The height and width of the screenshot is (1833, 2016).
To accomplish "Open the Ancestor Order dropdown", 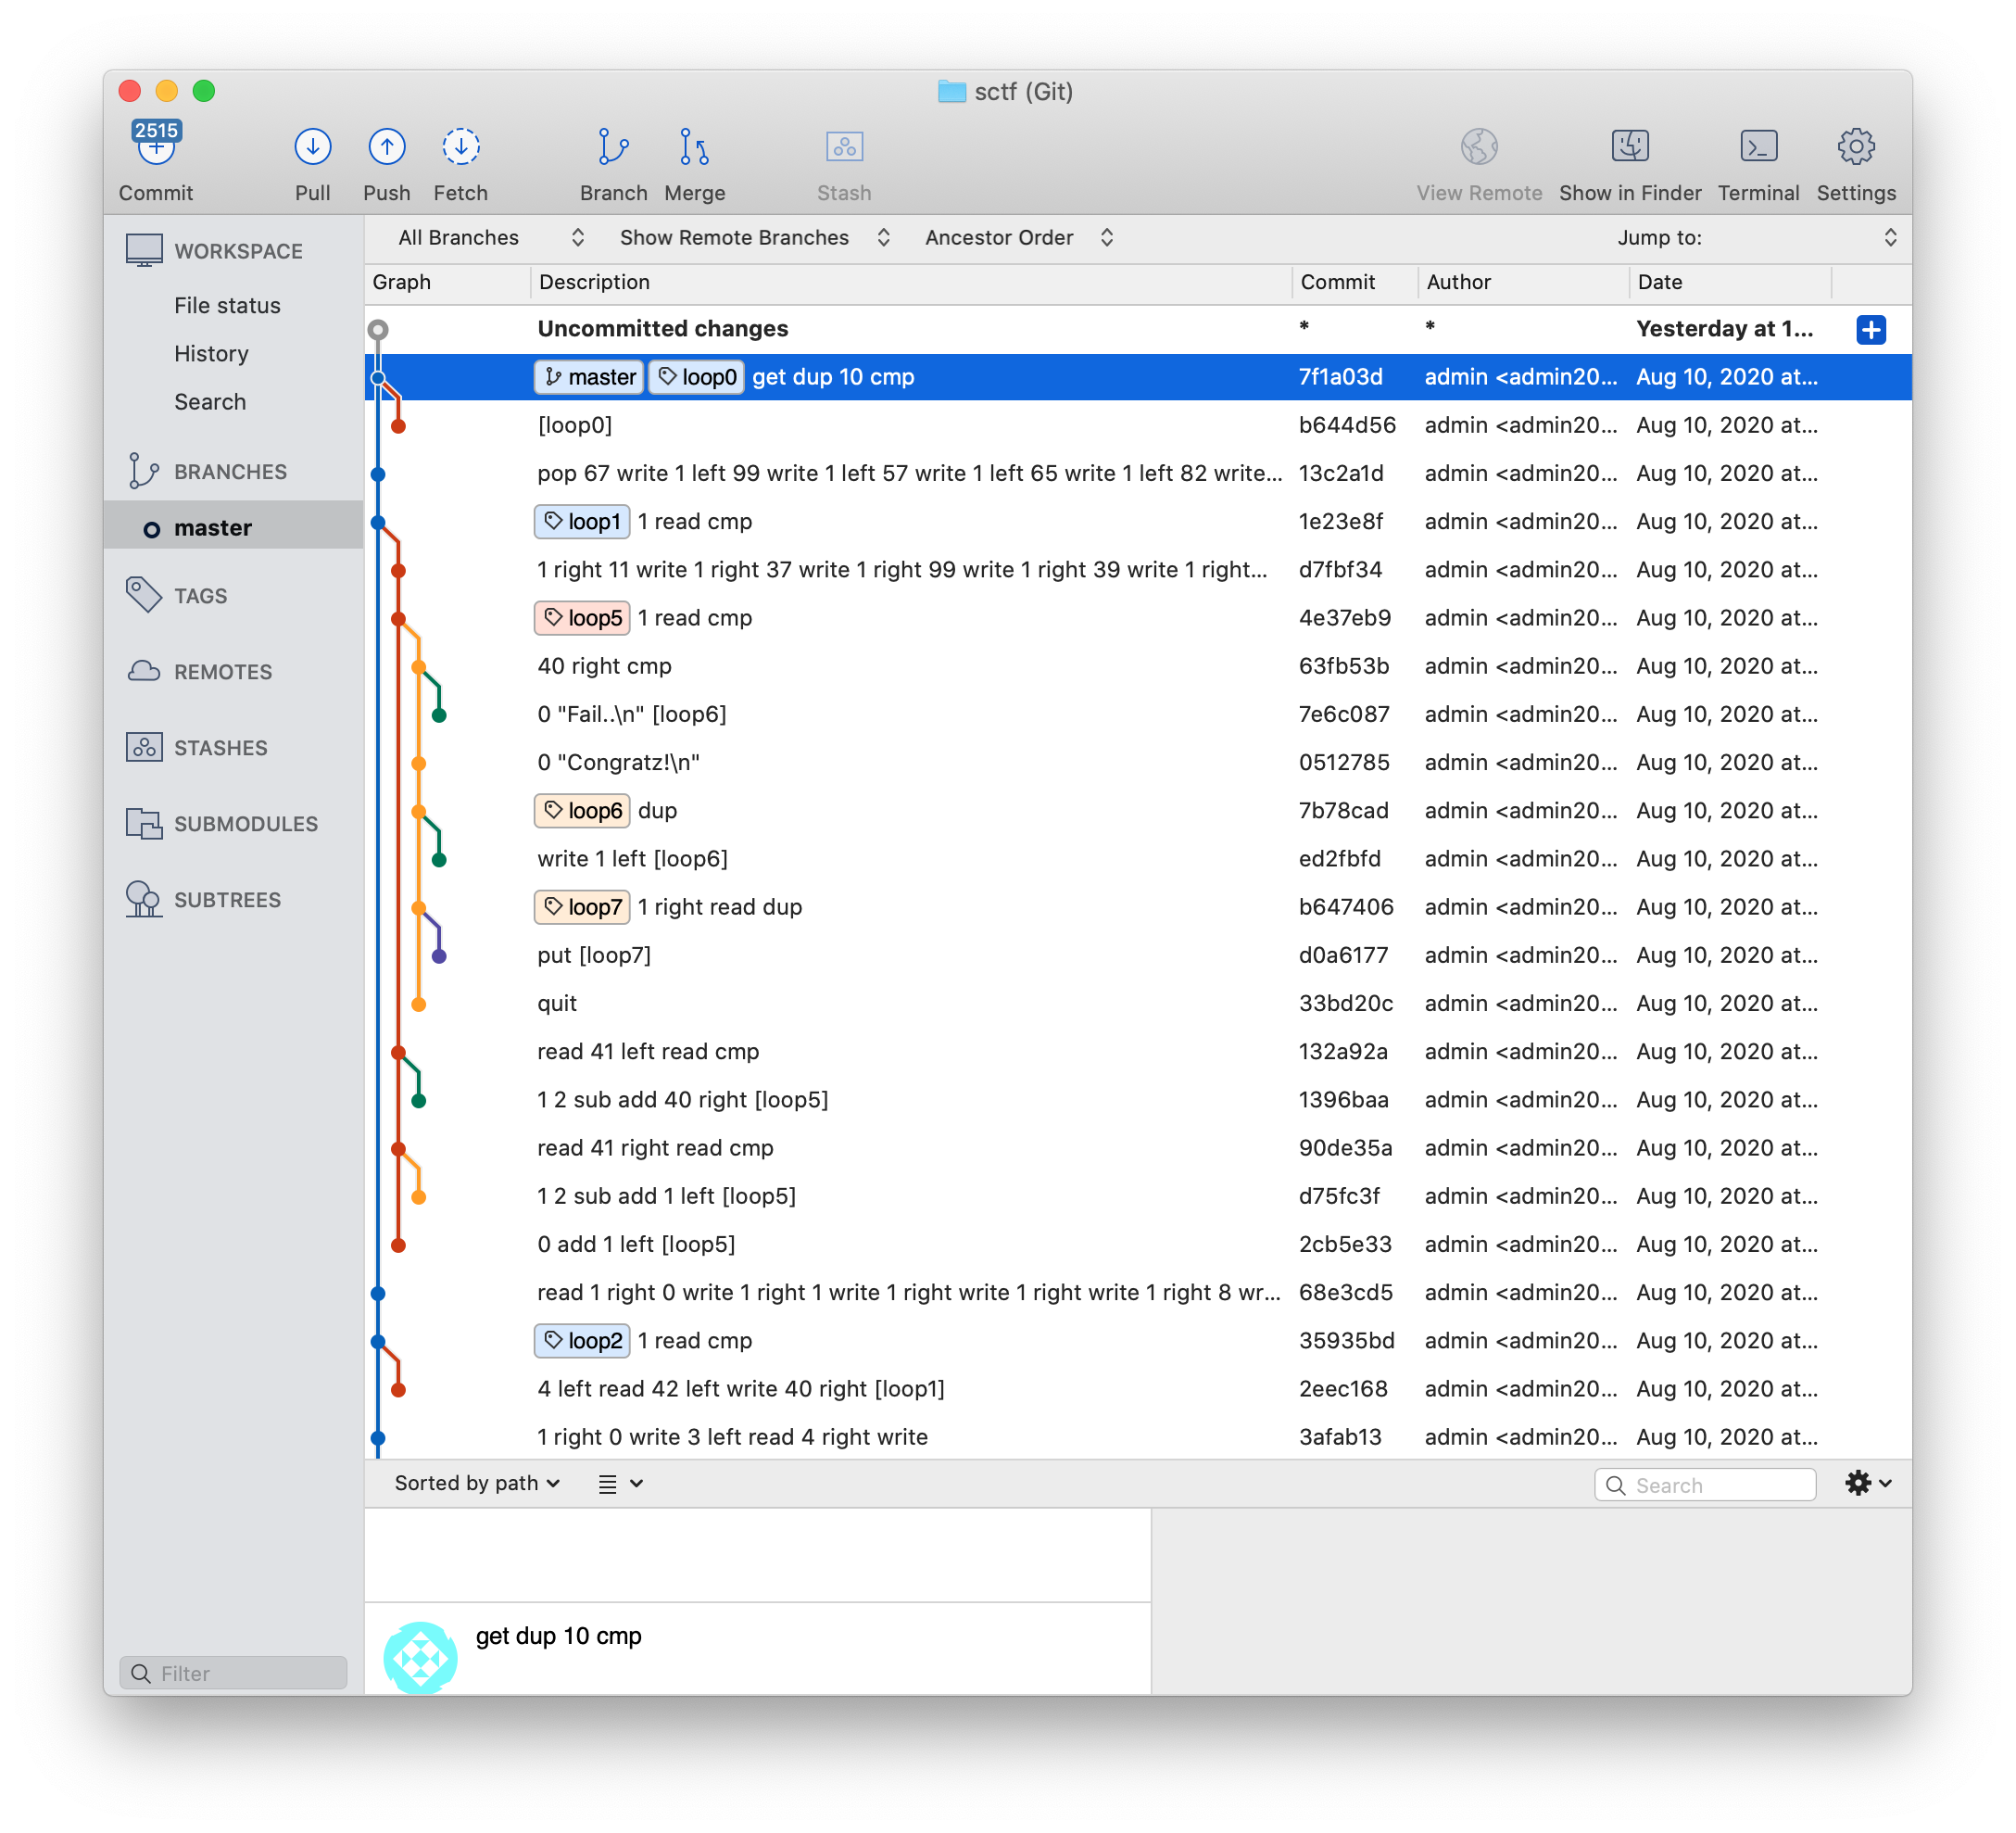I will click(1017, 238).
